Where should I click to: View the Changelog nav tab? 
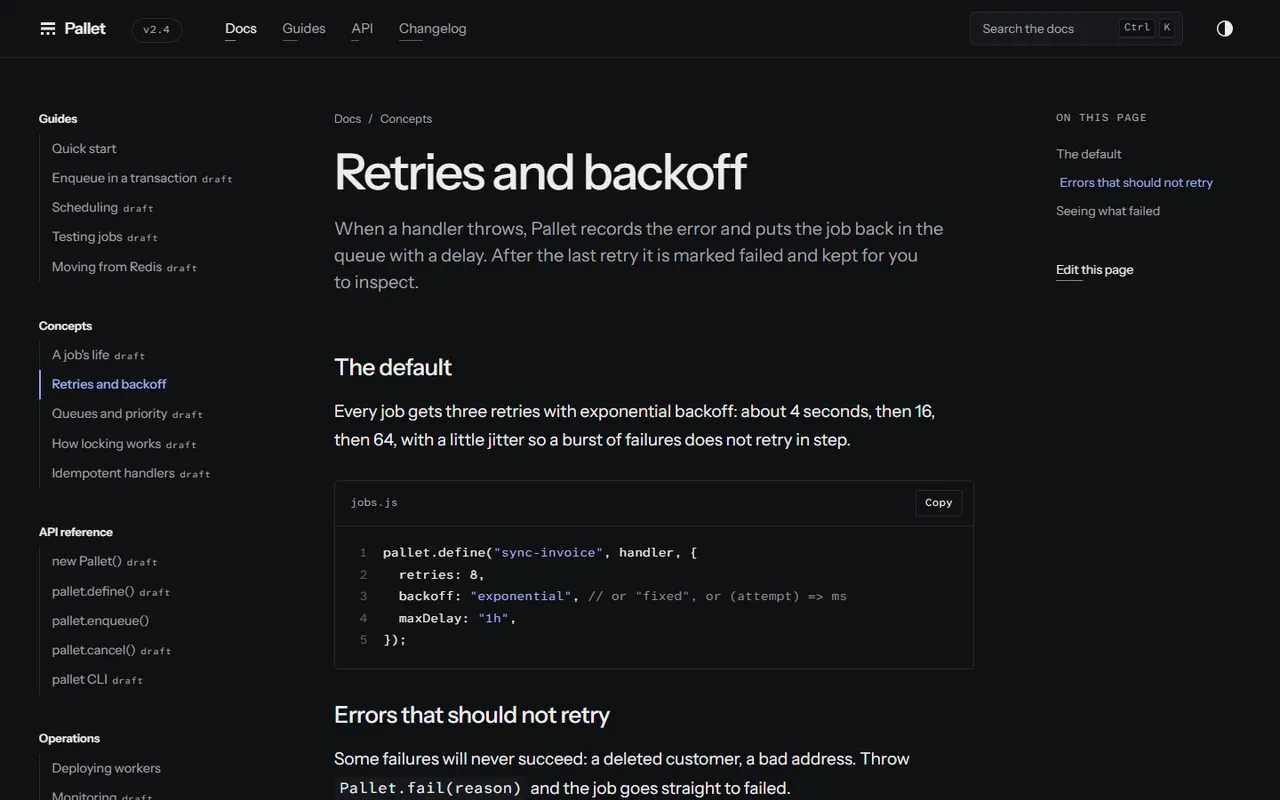[433, 28]
